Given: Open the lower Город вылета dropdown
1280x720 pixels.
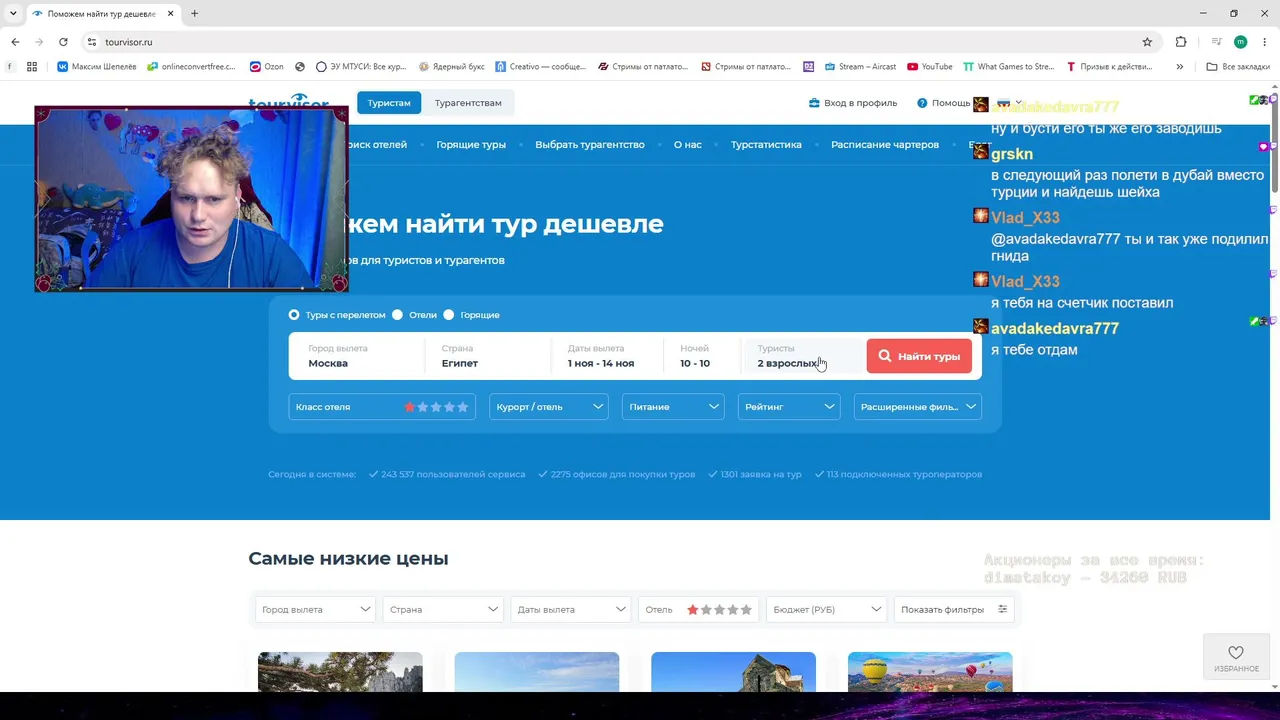Looking at the screenshot, I should pyautogui.click(x=315, y=610).
